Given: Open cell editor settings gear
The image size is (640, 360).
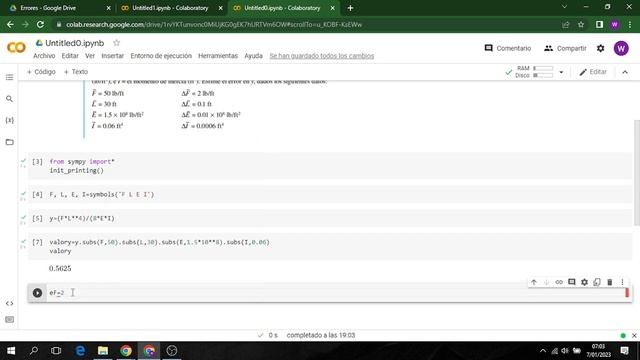Looking at the screenshot, I should click(x=584, y=282).
